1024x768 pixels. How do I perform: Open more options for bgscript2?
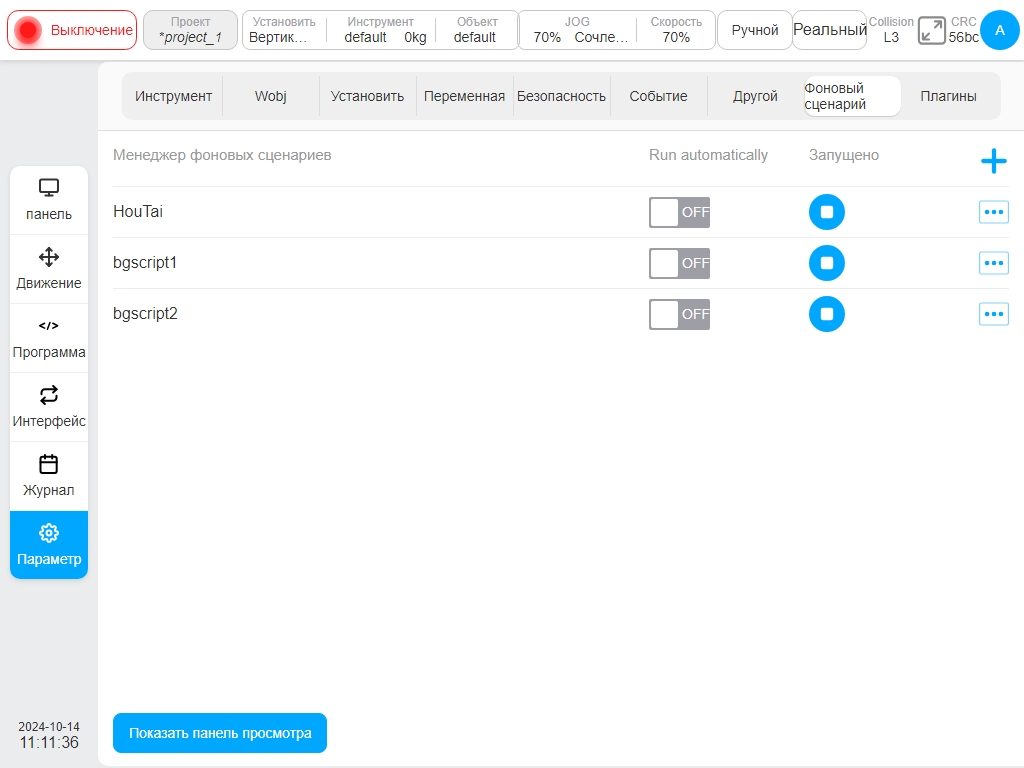click(x=993, y=314)
